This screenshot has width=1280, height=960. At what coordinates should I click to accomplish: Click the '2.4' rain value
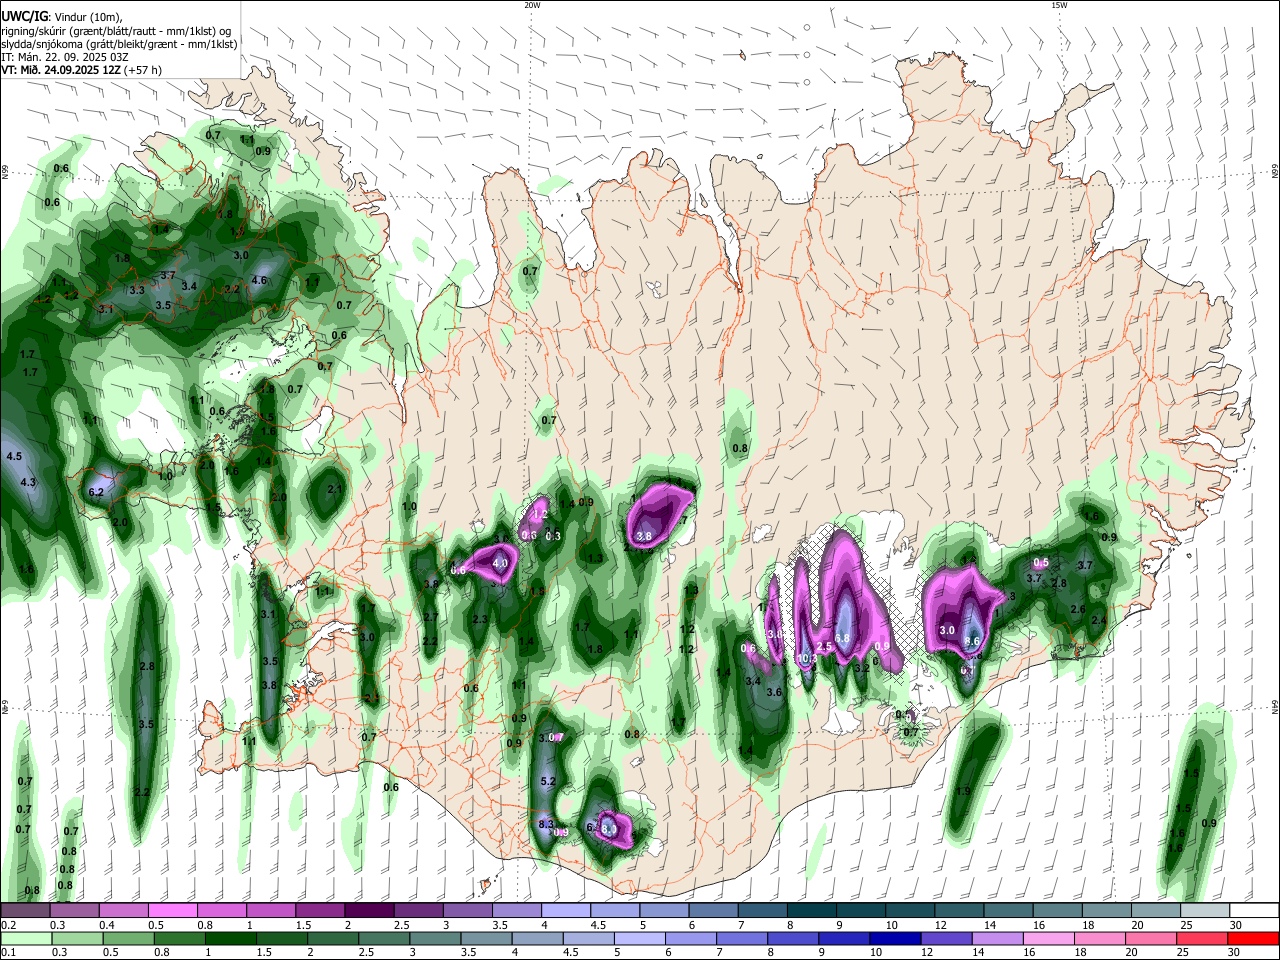click(x=1098, y=621)
